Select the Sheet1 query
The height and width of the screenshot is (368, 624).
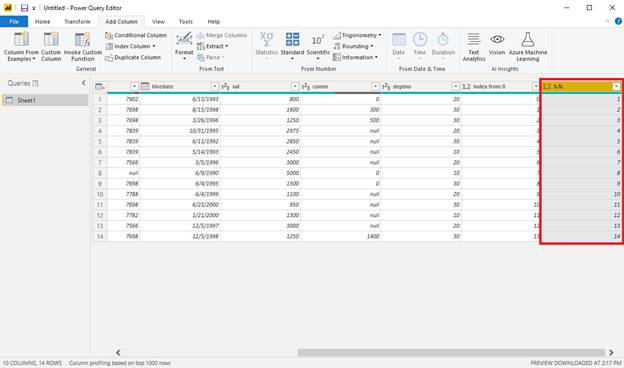coord(45,100)
